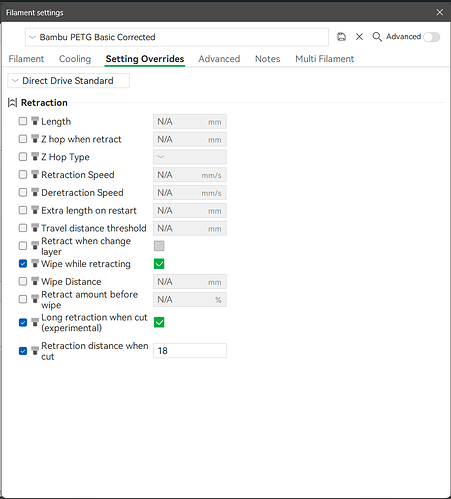Screen dimensions: 451x499
Task: Click the Travel distance threshold field
Action: (x=190, y=228)
